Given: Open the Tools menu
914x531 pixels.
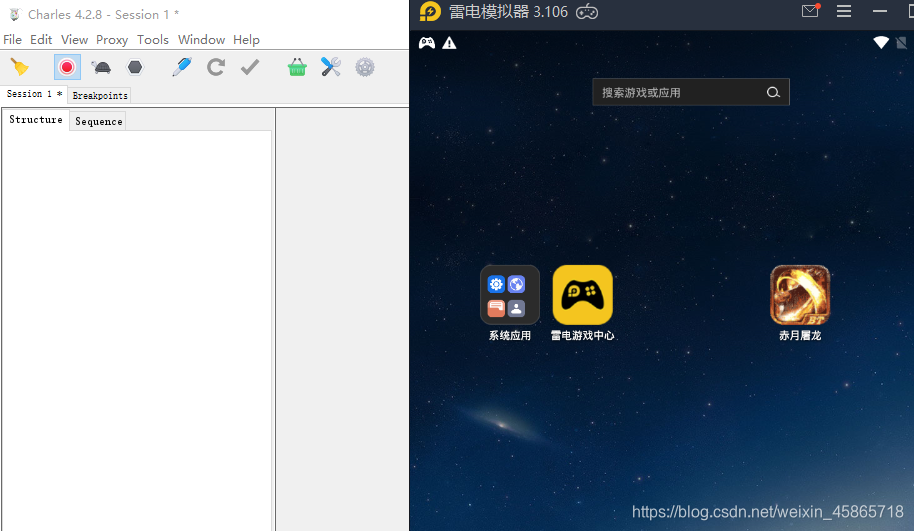Looking at the screenshot, I should coord(153,40).
